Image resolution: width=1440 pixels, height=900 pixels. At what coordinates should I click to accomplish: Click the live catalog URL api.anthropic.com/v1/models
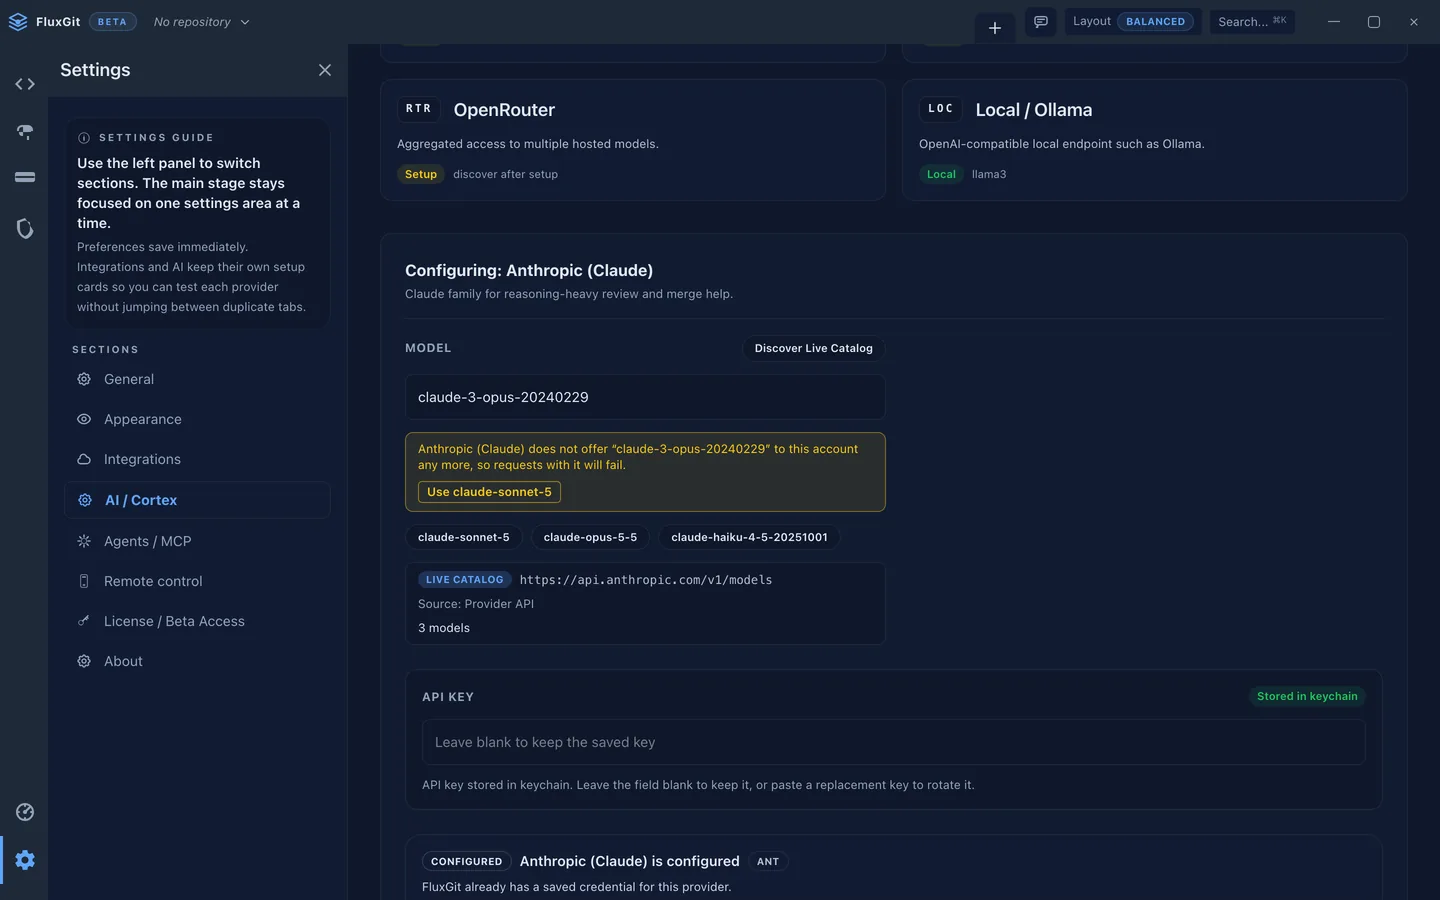(646, 580)
